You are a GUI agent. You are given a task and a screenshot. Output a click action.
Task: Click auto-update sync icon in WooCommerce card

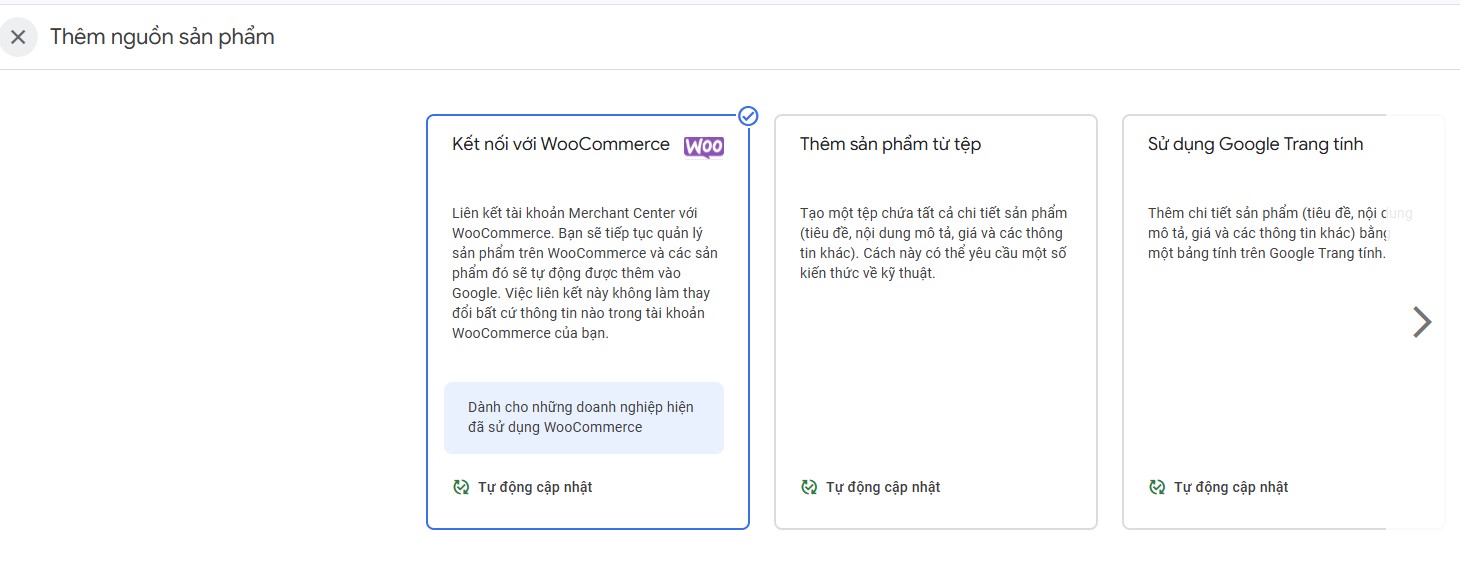click(x=461, y=487)
